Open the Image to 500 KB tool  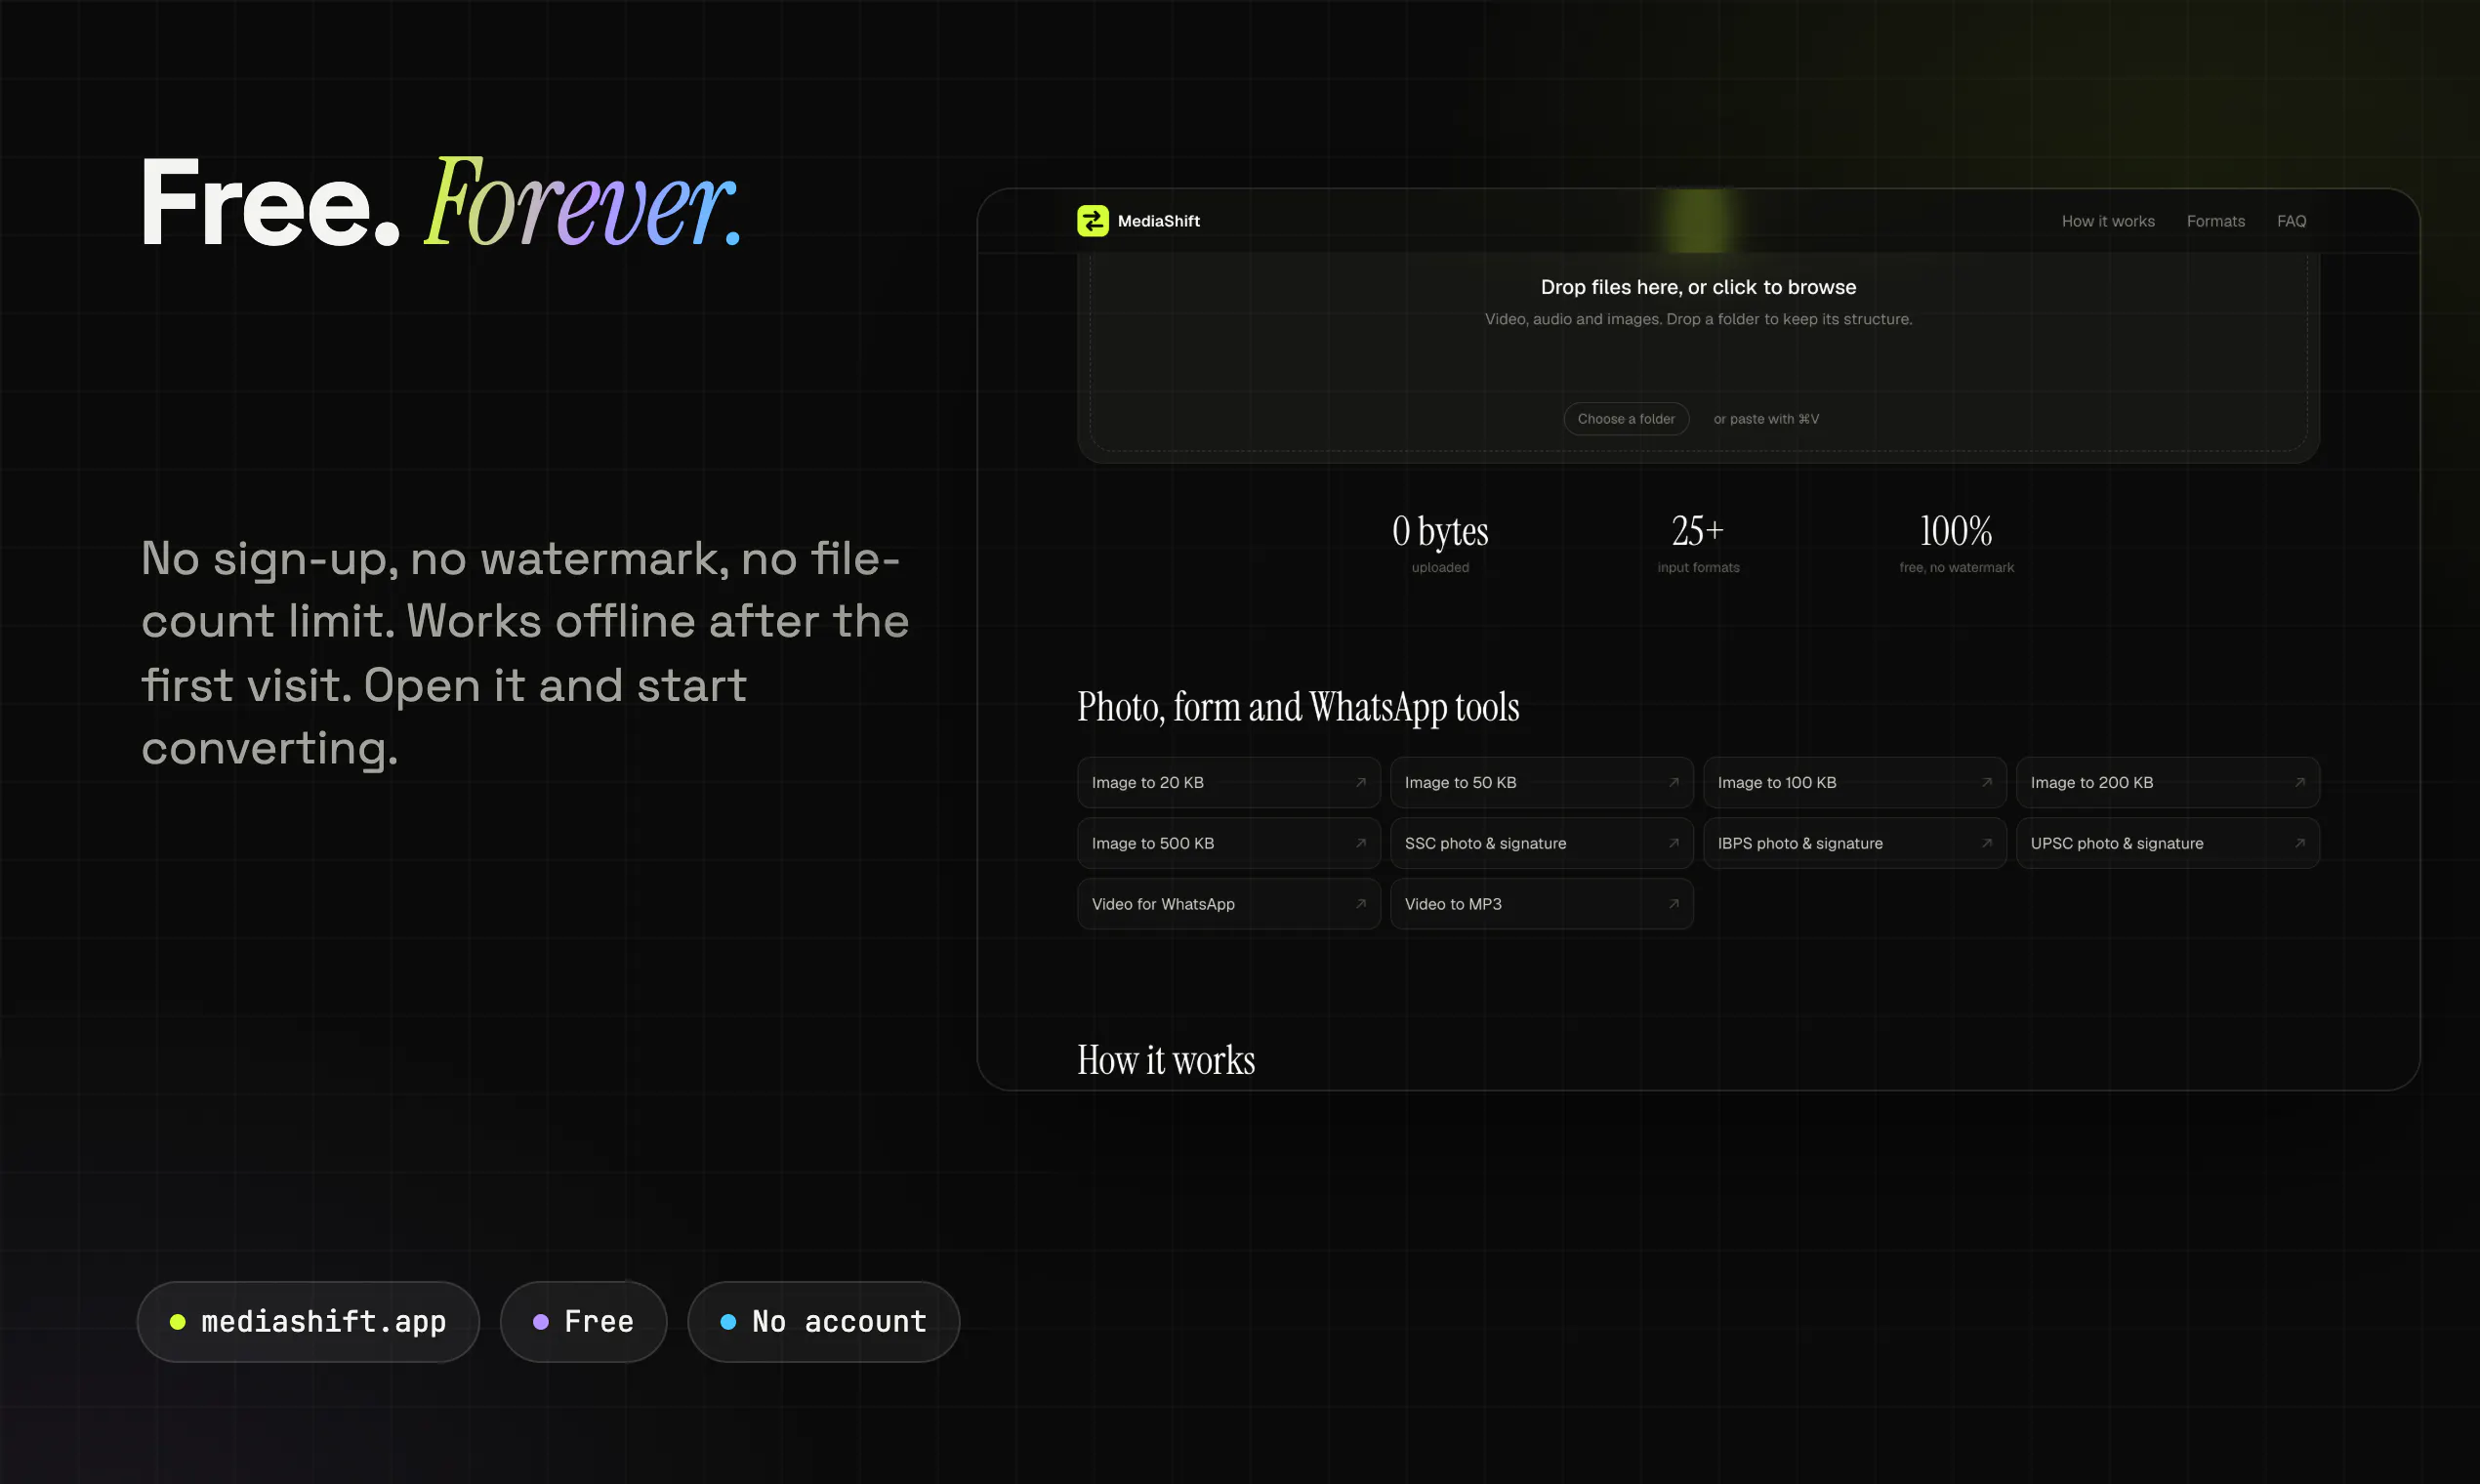click(1228, 844)
